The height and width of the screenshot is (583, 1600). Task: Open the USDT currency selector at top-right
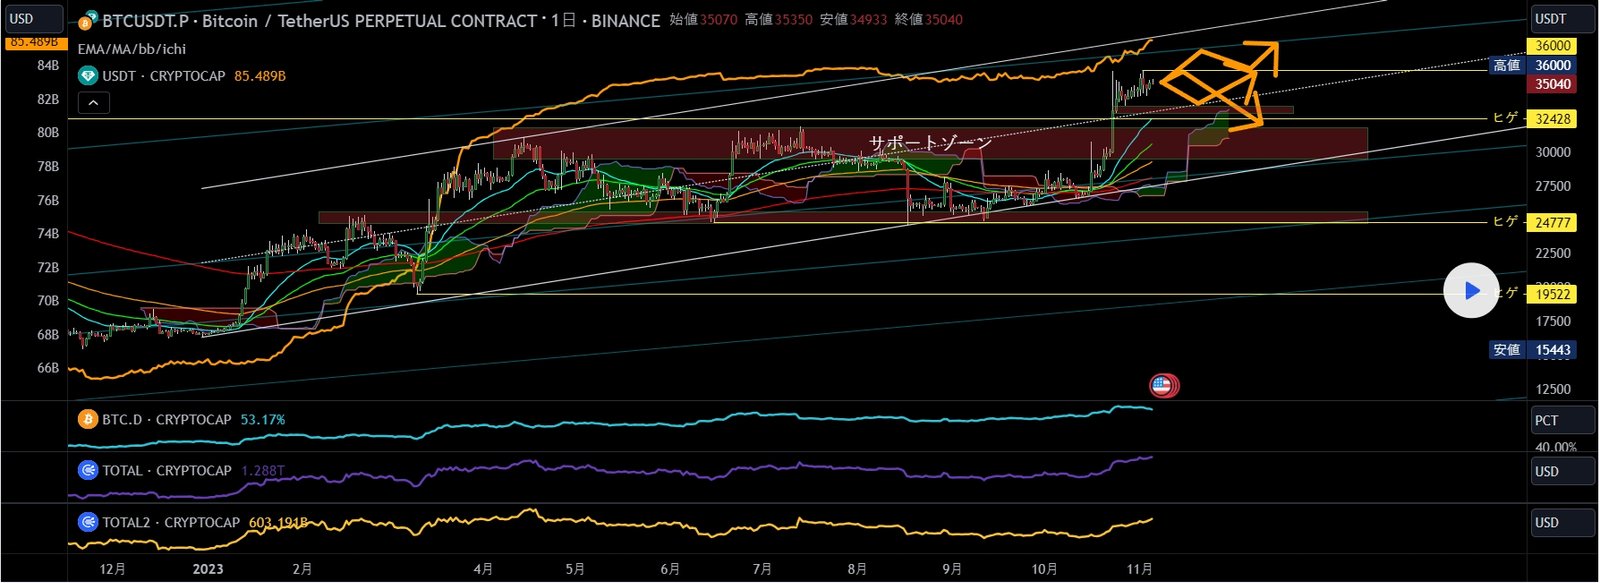1562,18
